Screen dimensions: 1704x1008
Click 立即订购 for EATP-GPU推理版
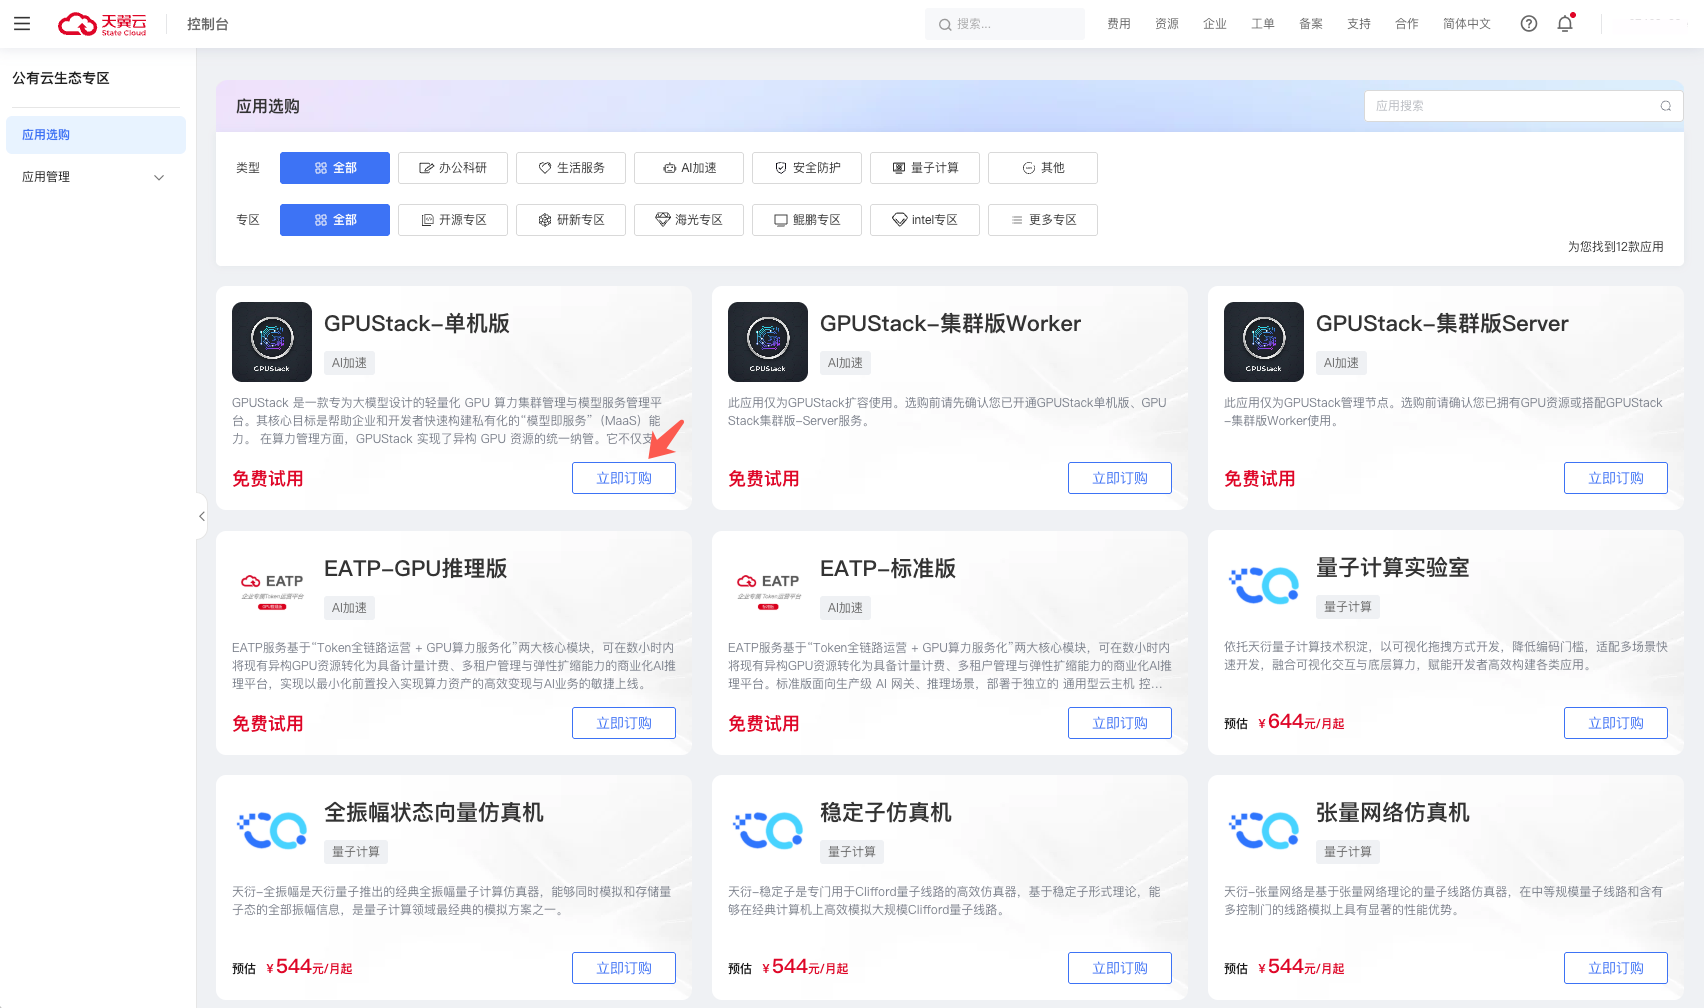click(624, 723)
